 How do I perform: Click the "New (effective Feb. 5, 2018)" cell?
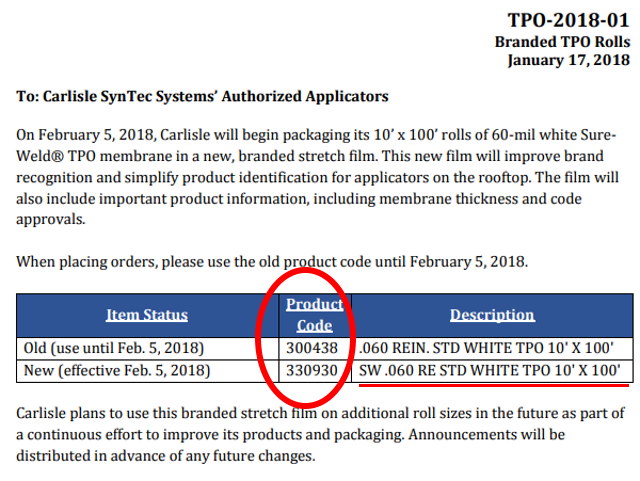pos(117,369)
